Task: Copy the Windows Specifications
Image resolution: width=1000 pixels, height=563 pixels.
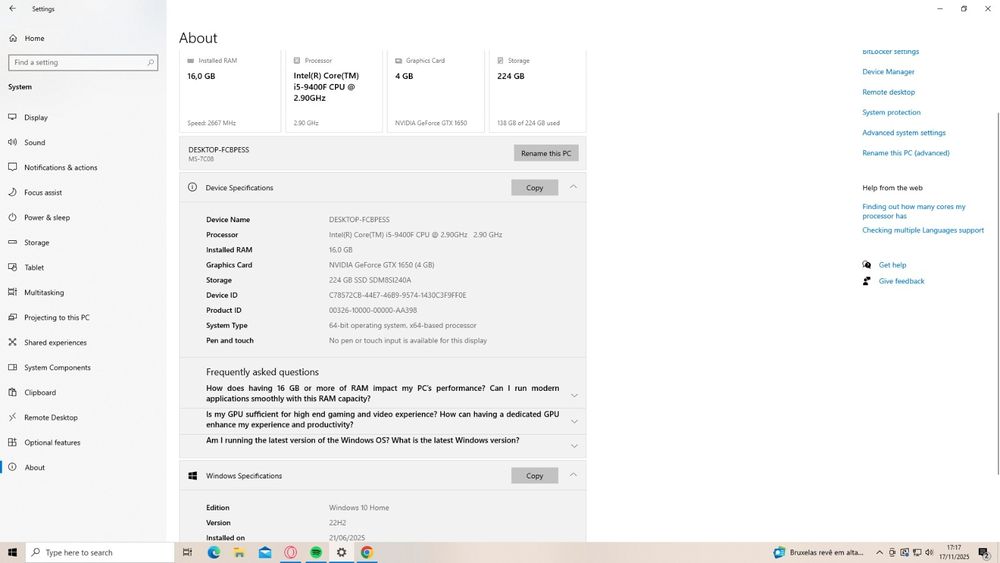Action: point(534,476)
